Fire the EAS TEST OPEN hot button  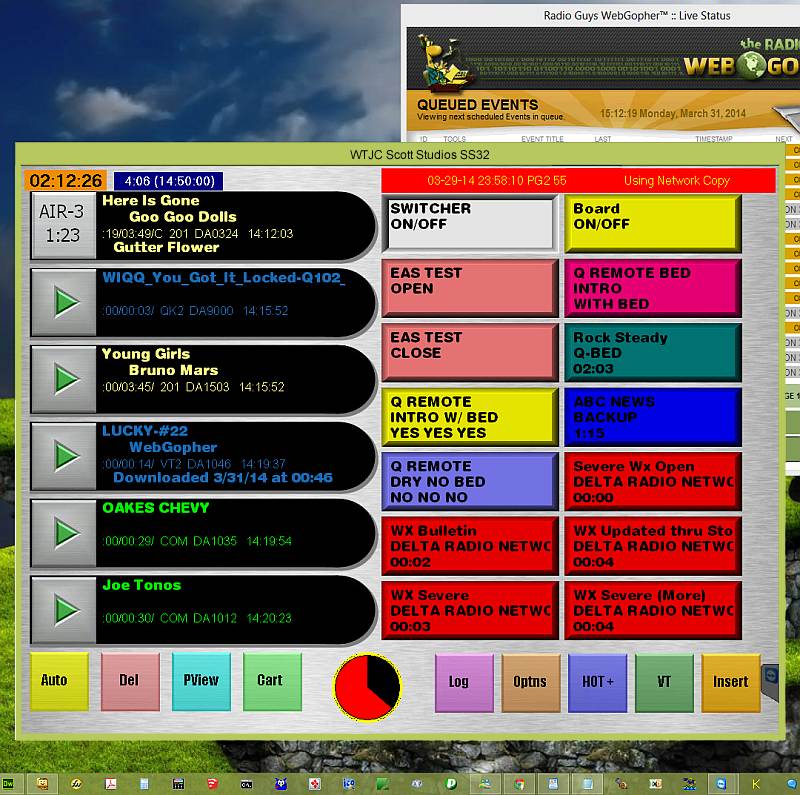pyautogui.click(x=469, y=287)
